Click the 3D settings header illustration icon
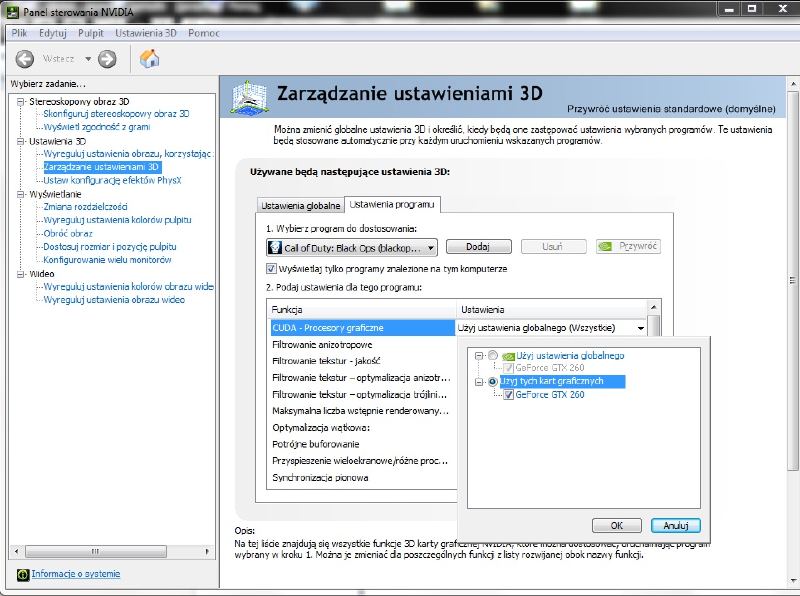This screenshot has width=800, height=596. 248,97
